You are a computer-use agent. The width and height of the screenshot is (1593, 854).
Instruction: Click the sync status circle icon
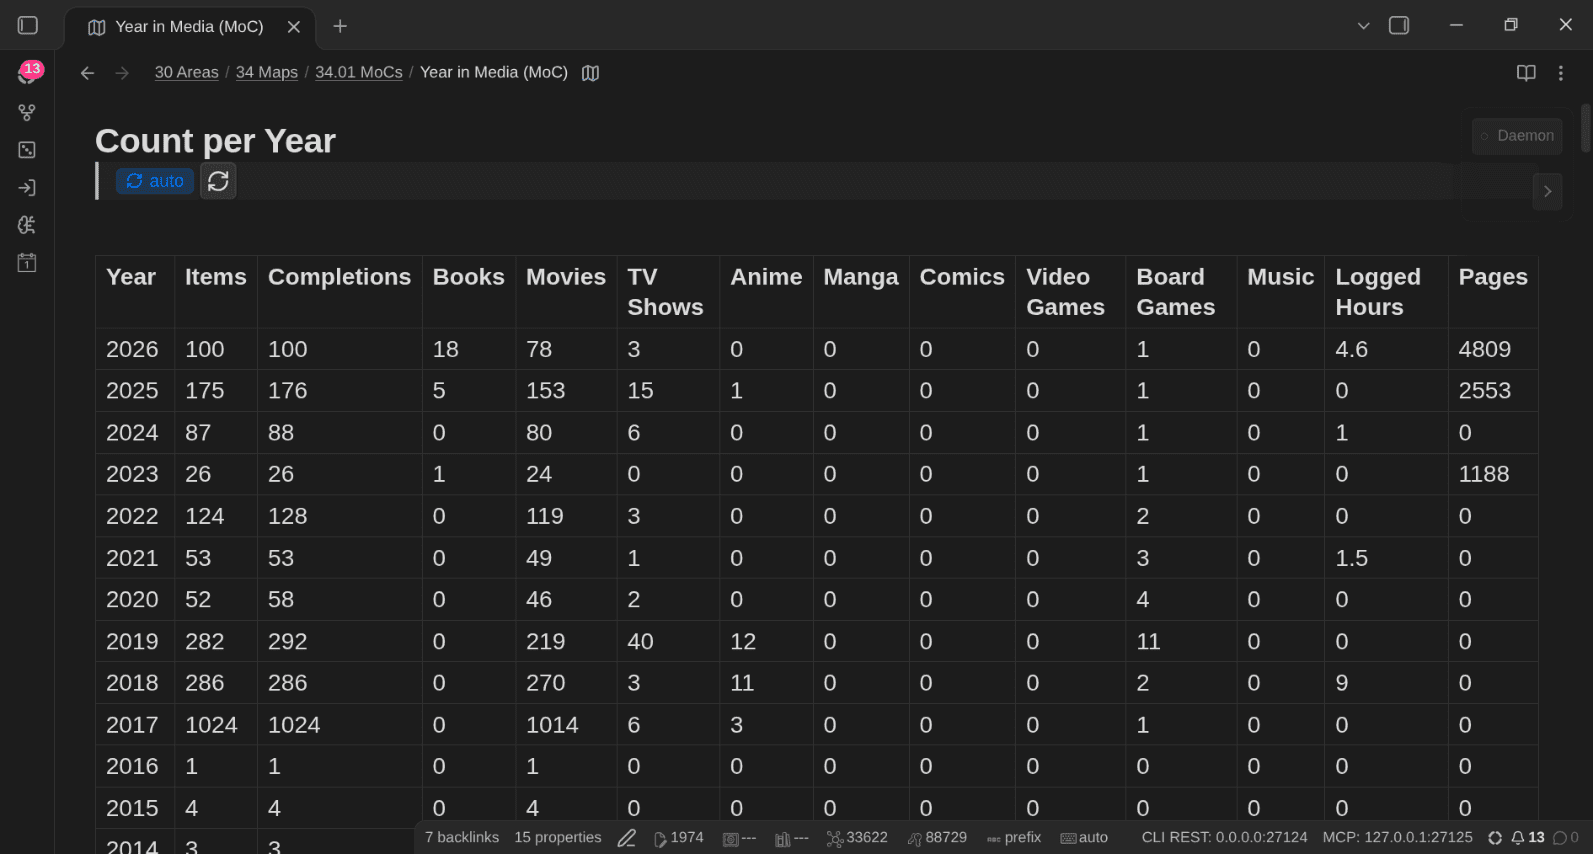click(x=1495, y=838)
